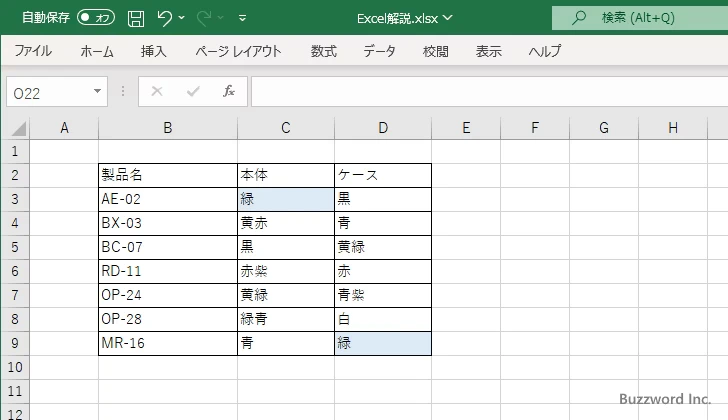
Task: Select the cell BX-03
Action: [168, 224]
